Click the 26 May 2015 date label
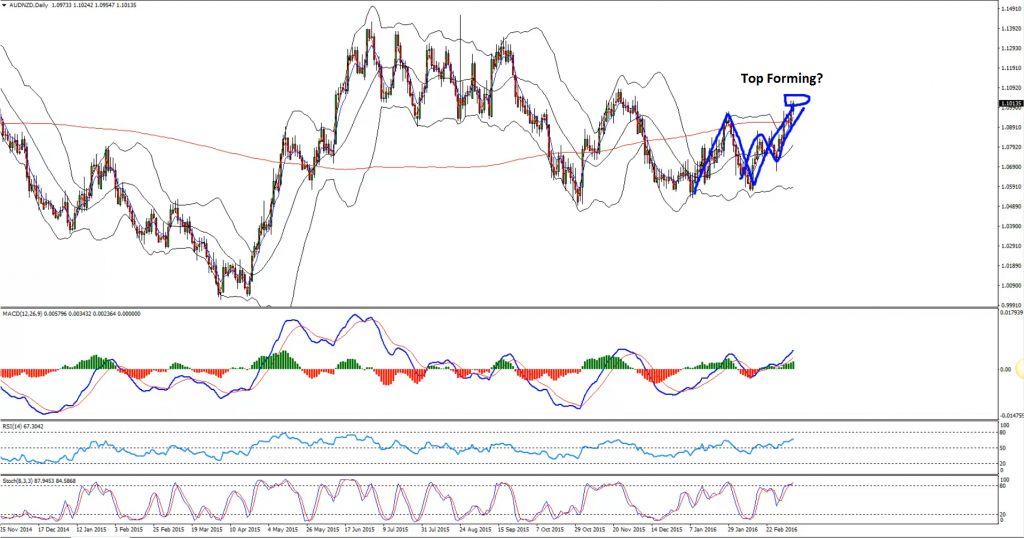This screenshot has width=1024, height=538. point(322,530)
